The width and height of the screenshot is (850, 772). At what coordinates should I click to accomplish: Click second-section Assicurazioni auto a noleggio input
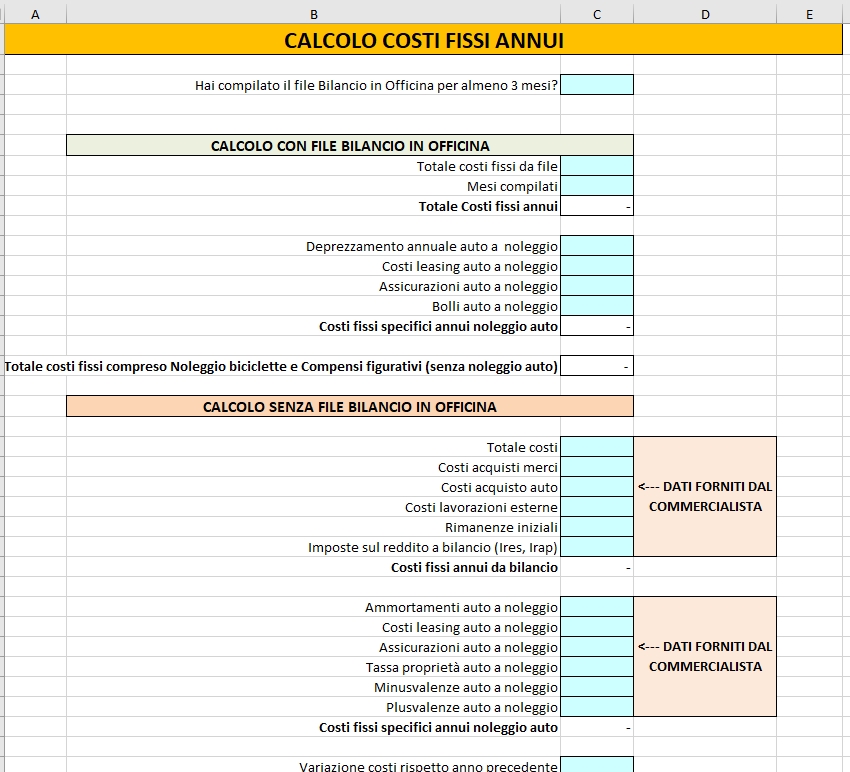(x=597, y=647)
